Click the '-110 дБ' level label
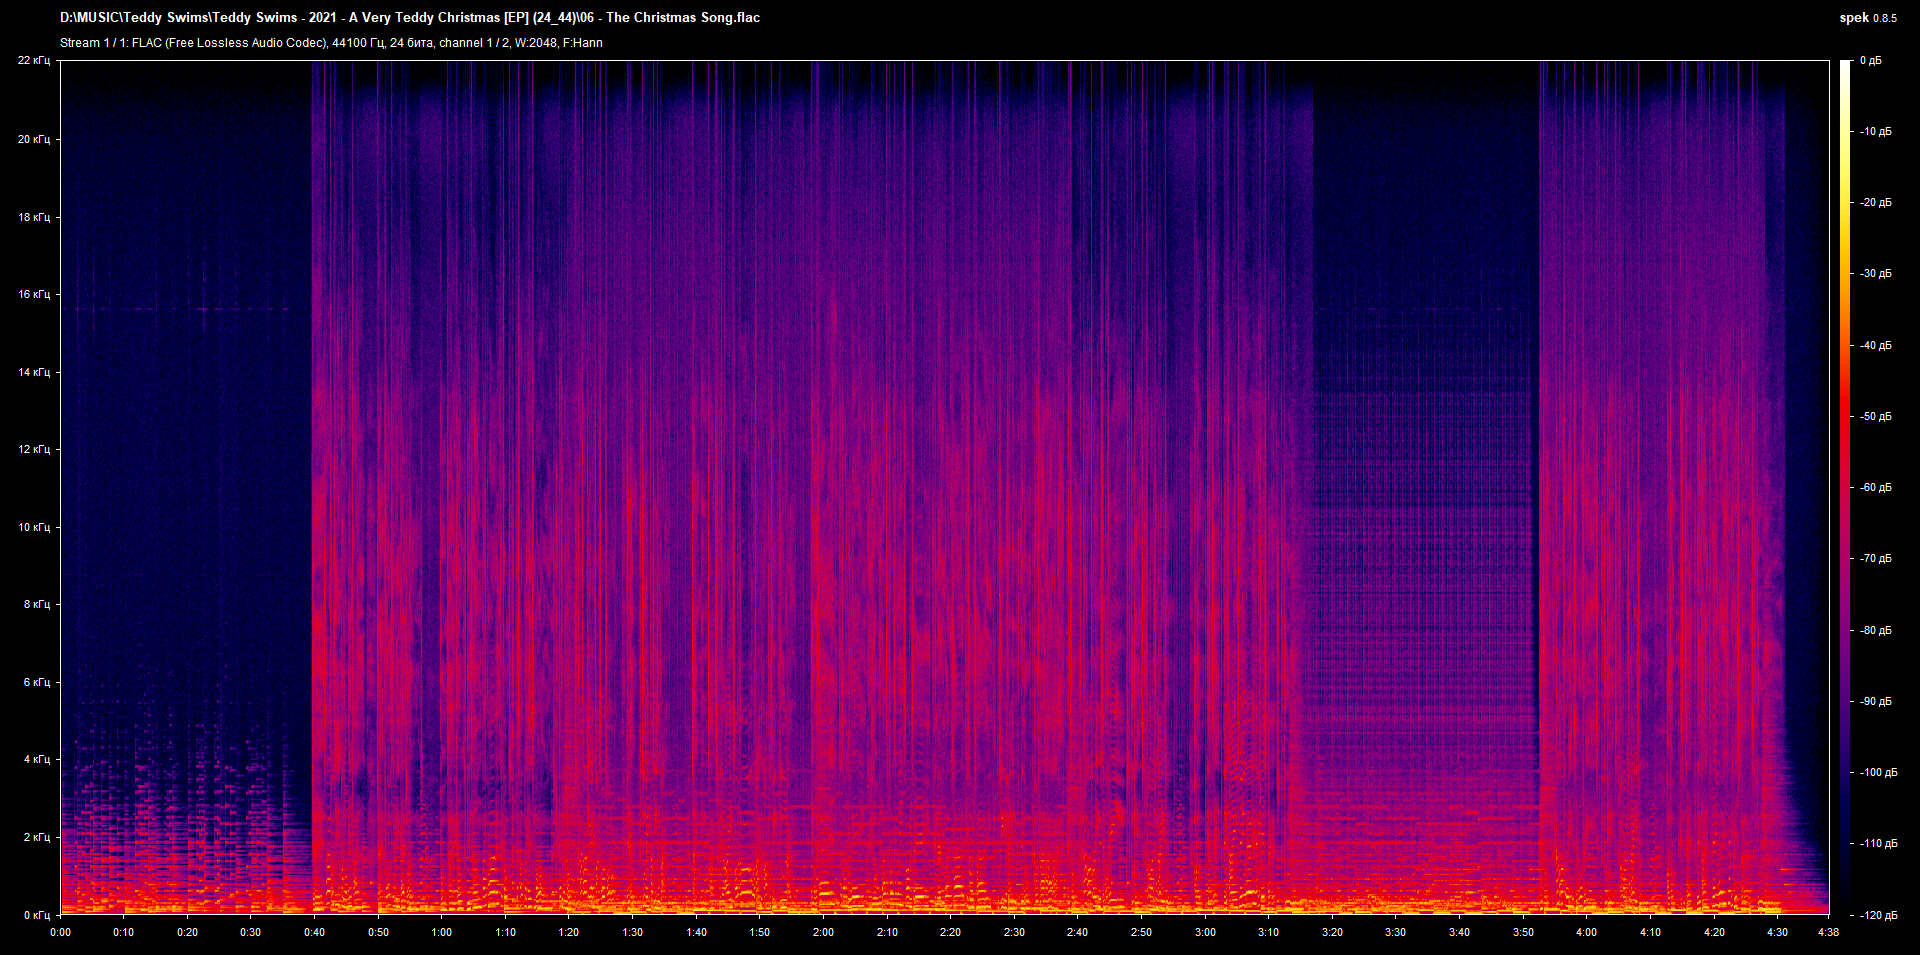 (x=1879, y=844)
